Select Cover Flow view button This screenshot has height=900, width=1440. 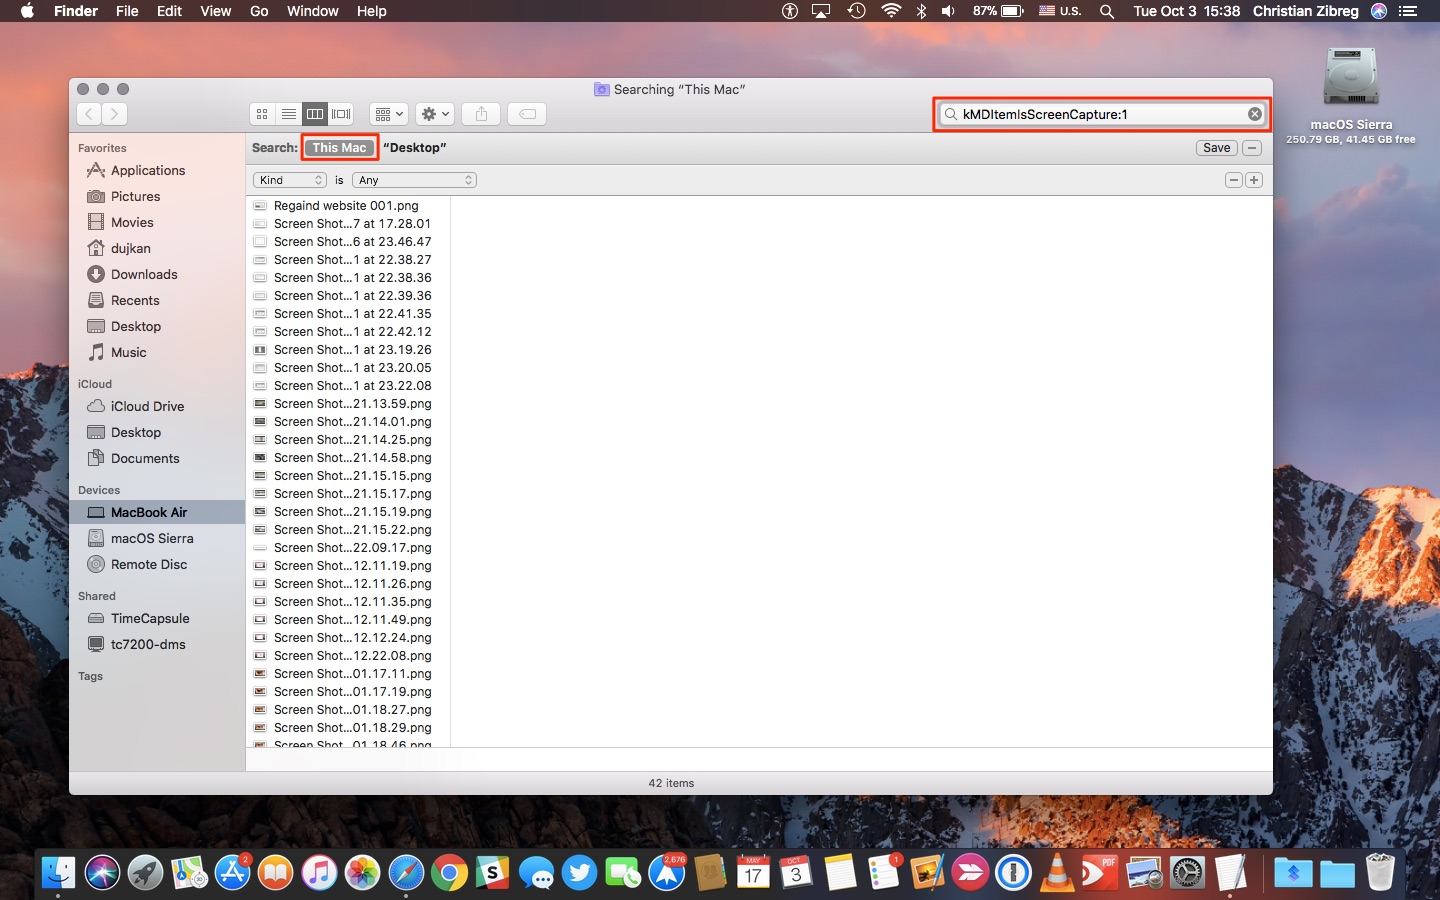[342, 114]
